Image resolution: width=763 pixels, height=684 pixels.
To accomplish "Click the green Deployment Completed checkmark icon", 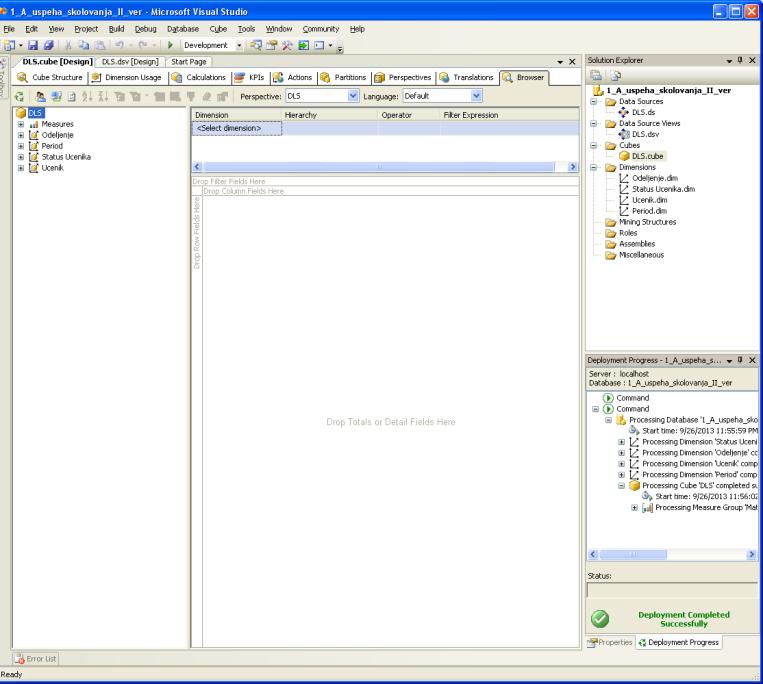I will pyautogui.click(x=600, y=619).
